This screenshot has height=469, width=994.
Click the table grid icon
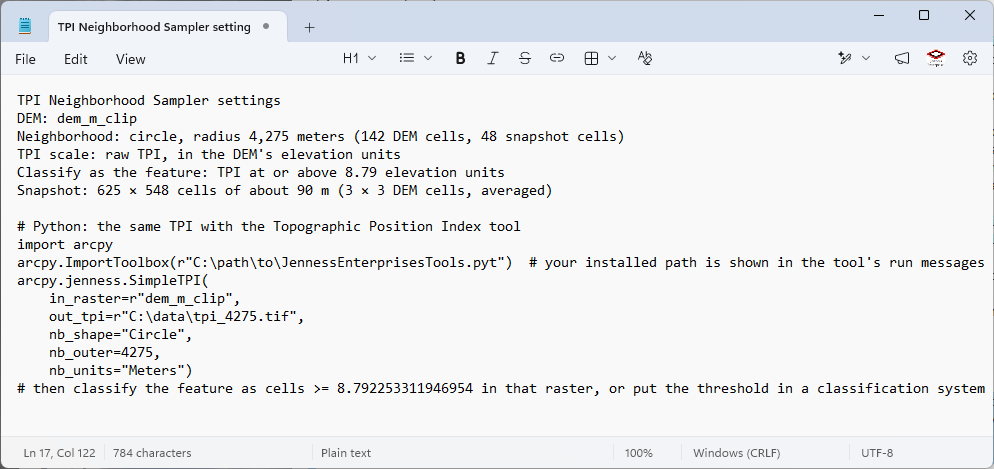591,58
